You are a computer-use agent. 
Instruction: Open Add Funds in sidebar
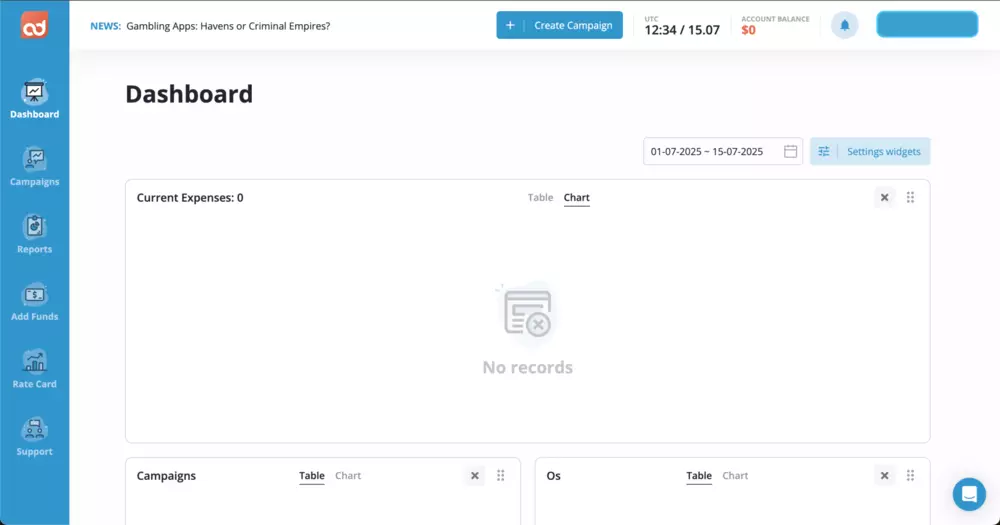tap(34, 302)
